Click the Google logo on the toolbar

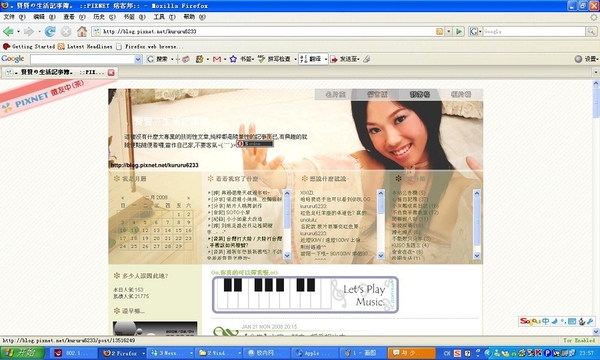click(13, 59)
